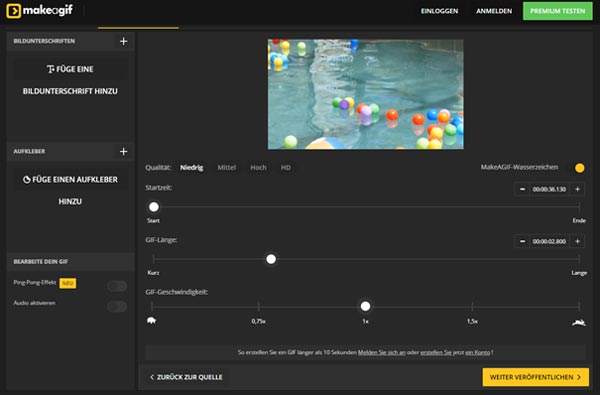Click Füge einen Aufkleber hinzu

(70, 190)
